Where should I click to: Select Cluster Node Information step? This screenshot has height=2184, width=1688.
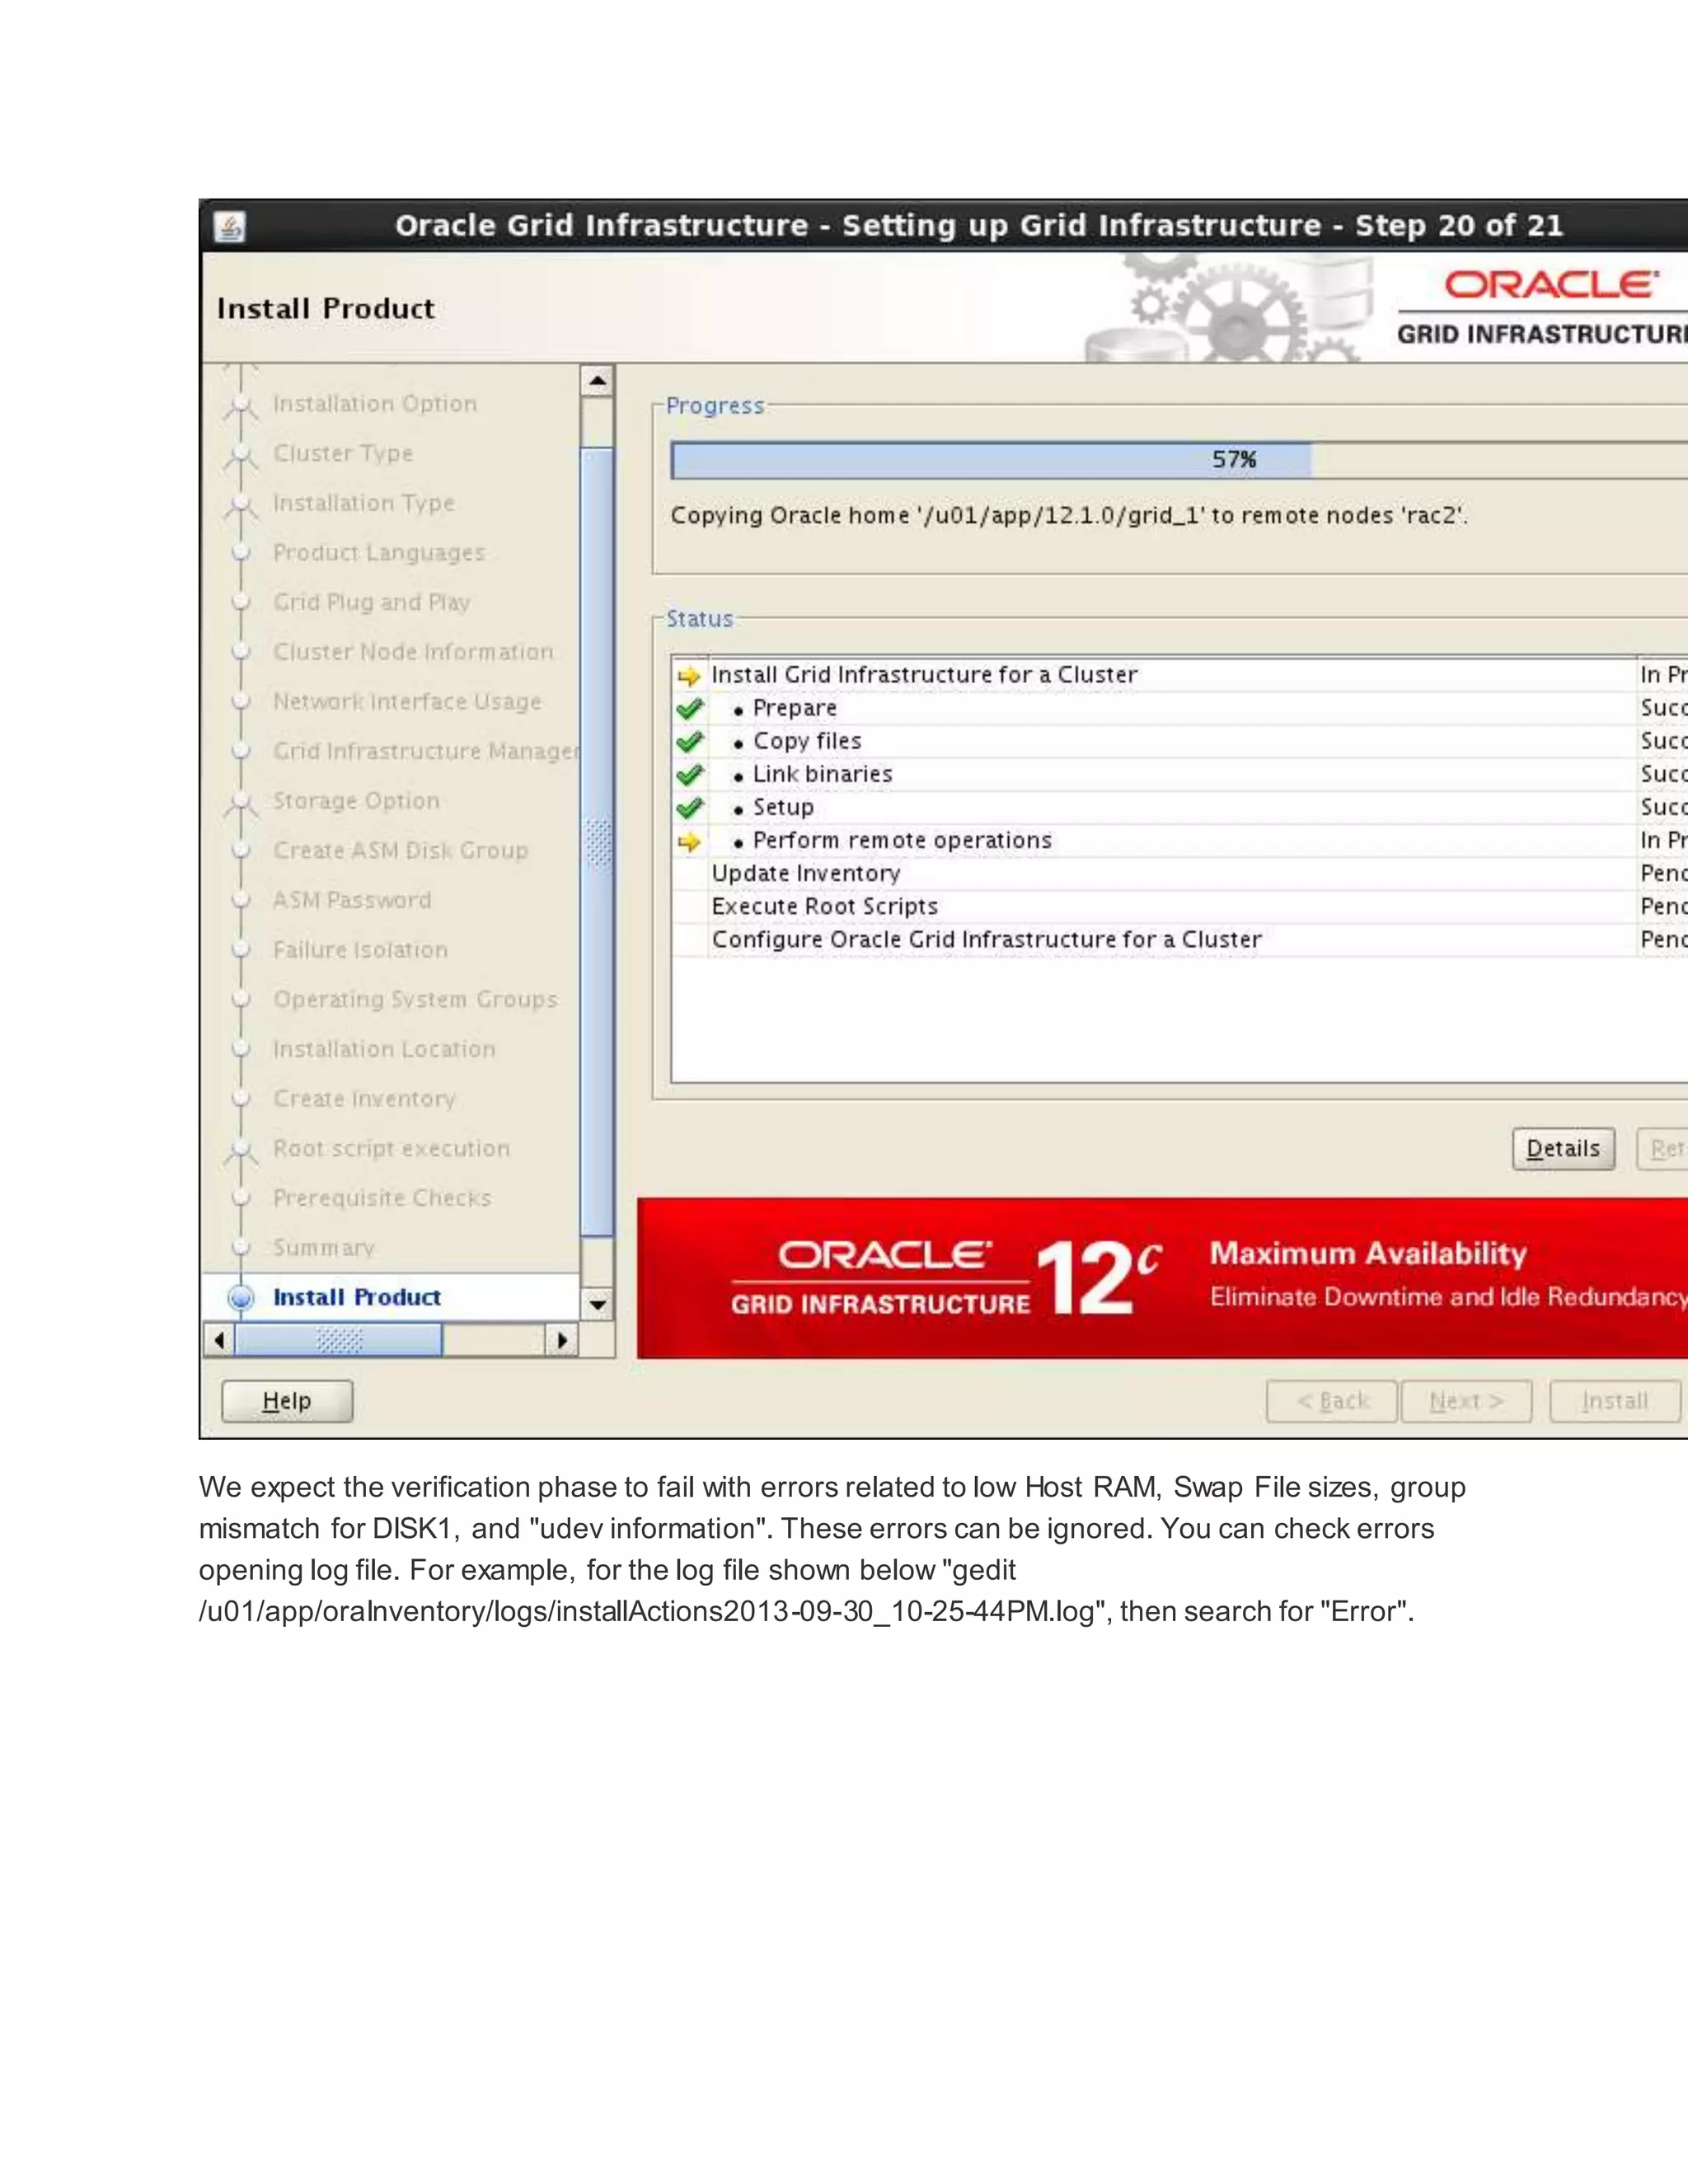tap(413, 652)
